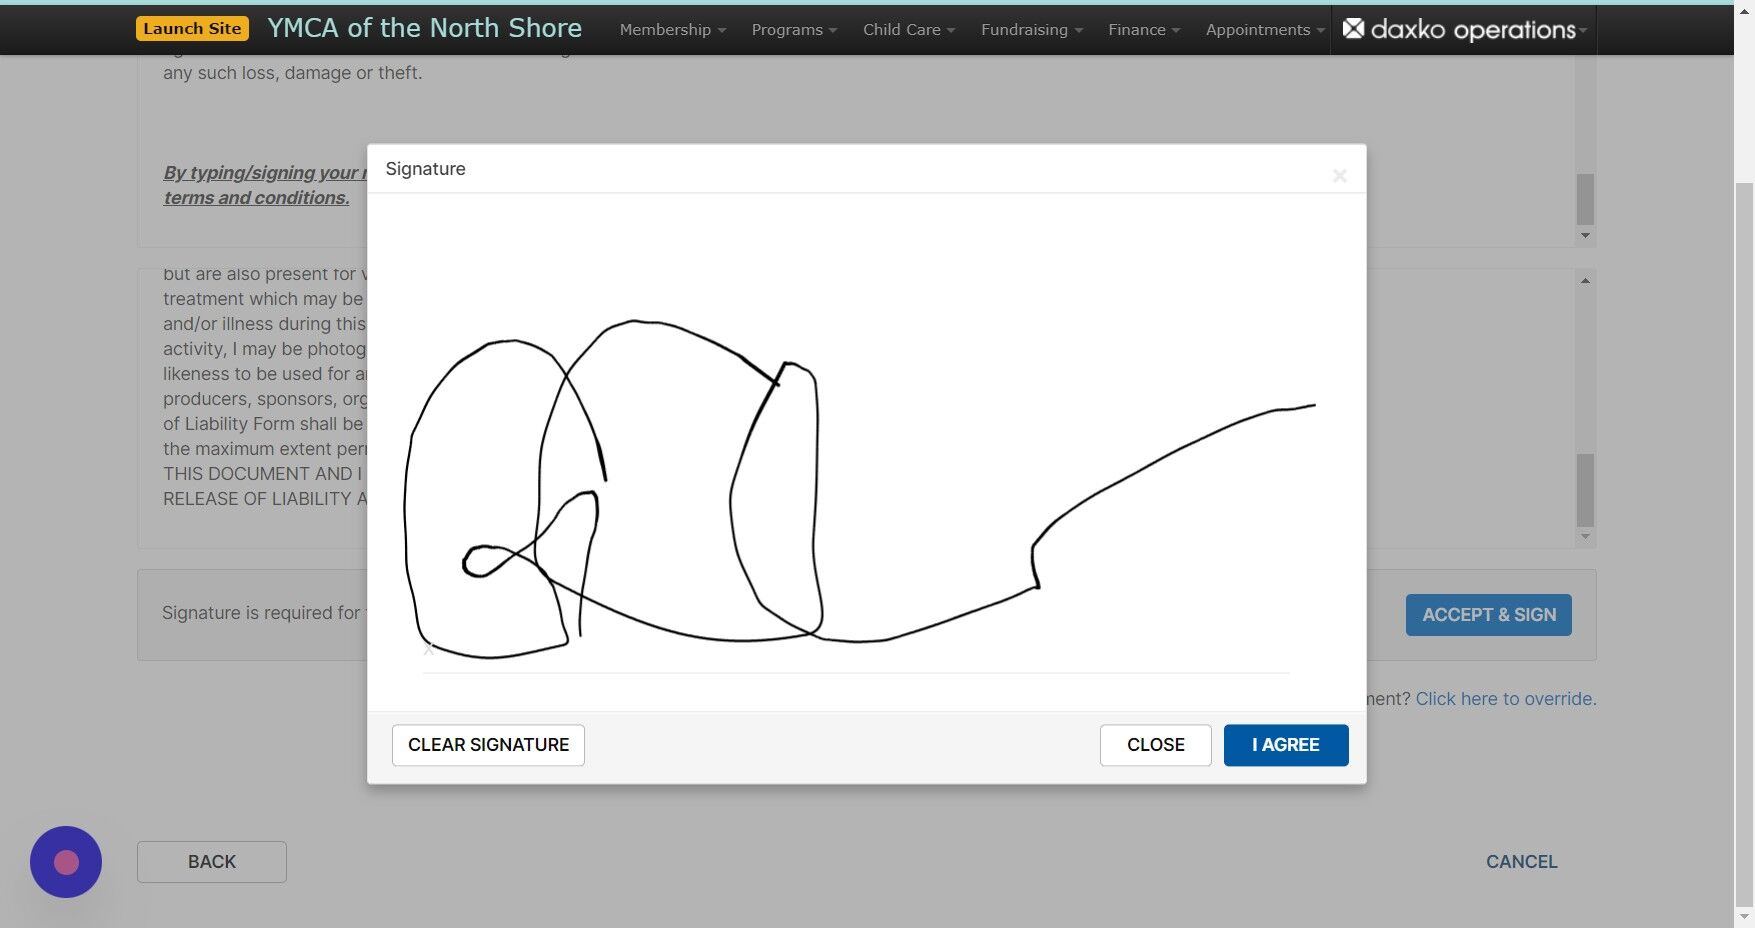Click the 'Click here to override' link
The image size is (1755, 928).
click(1504, 698)
